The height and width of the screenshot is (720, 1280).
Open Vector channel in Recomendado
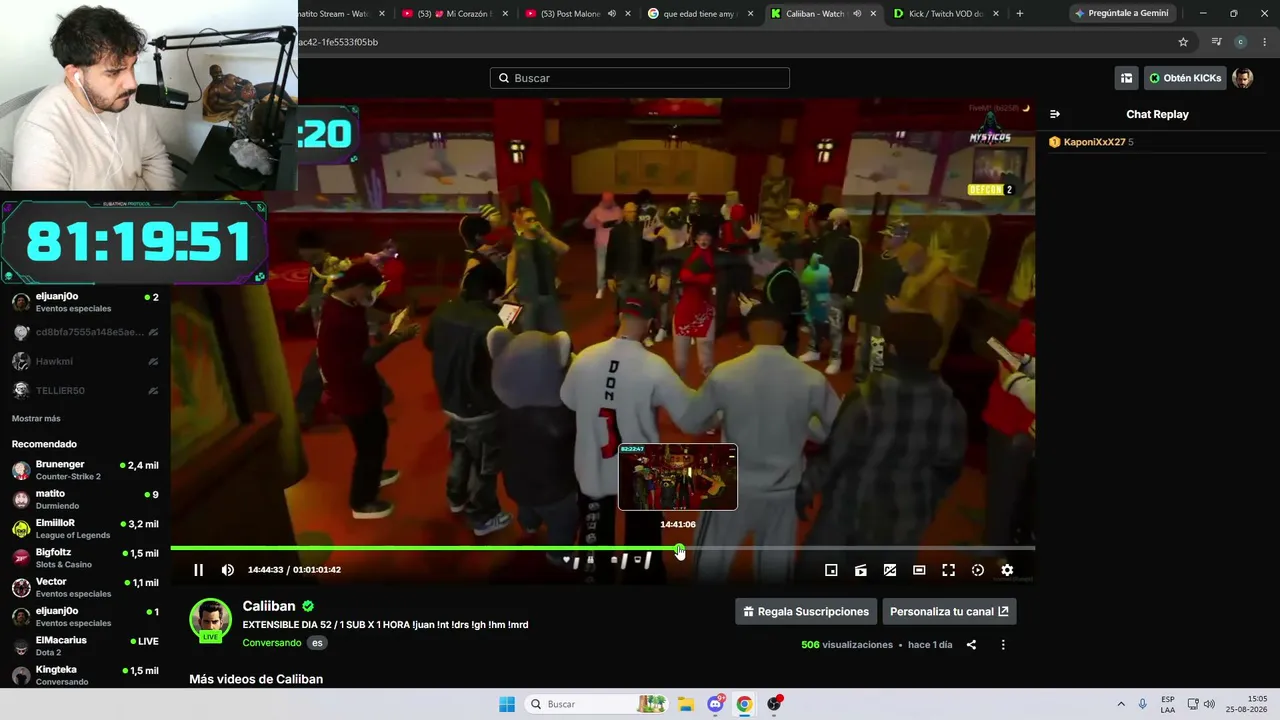tap(85, 587)
